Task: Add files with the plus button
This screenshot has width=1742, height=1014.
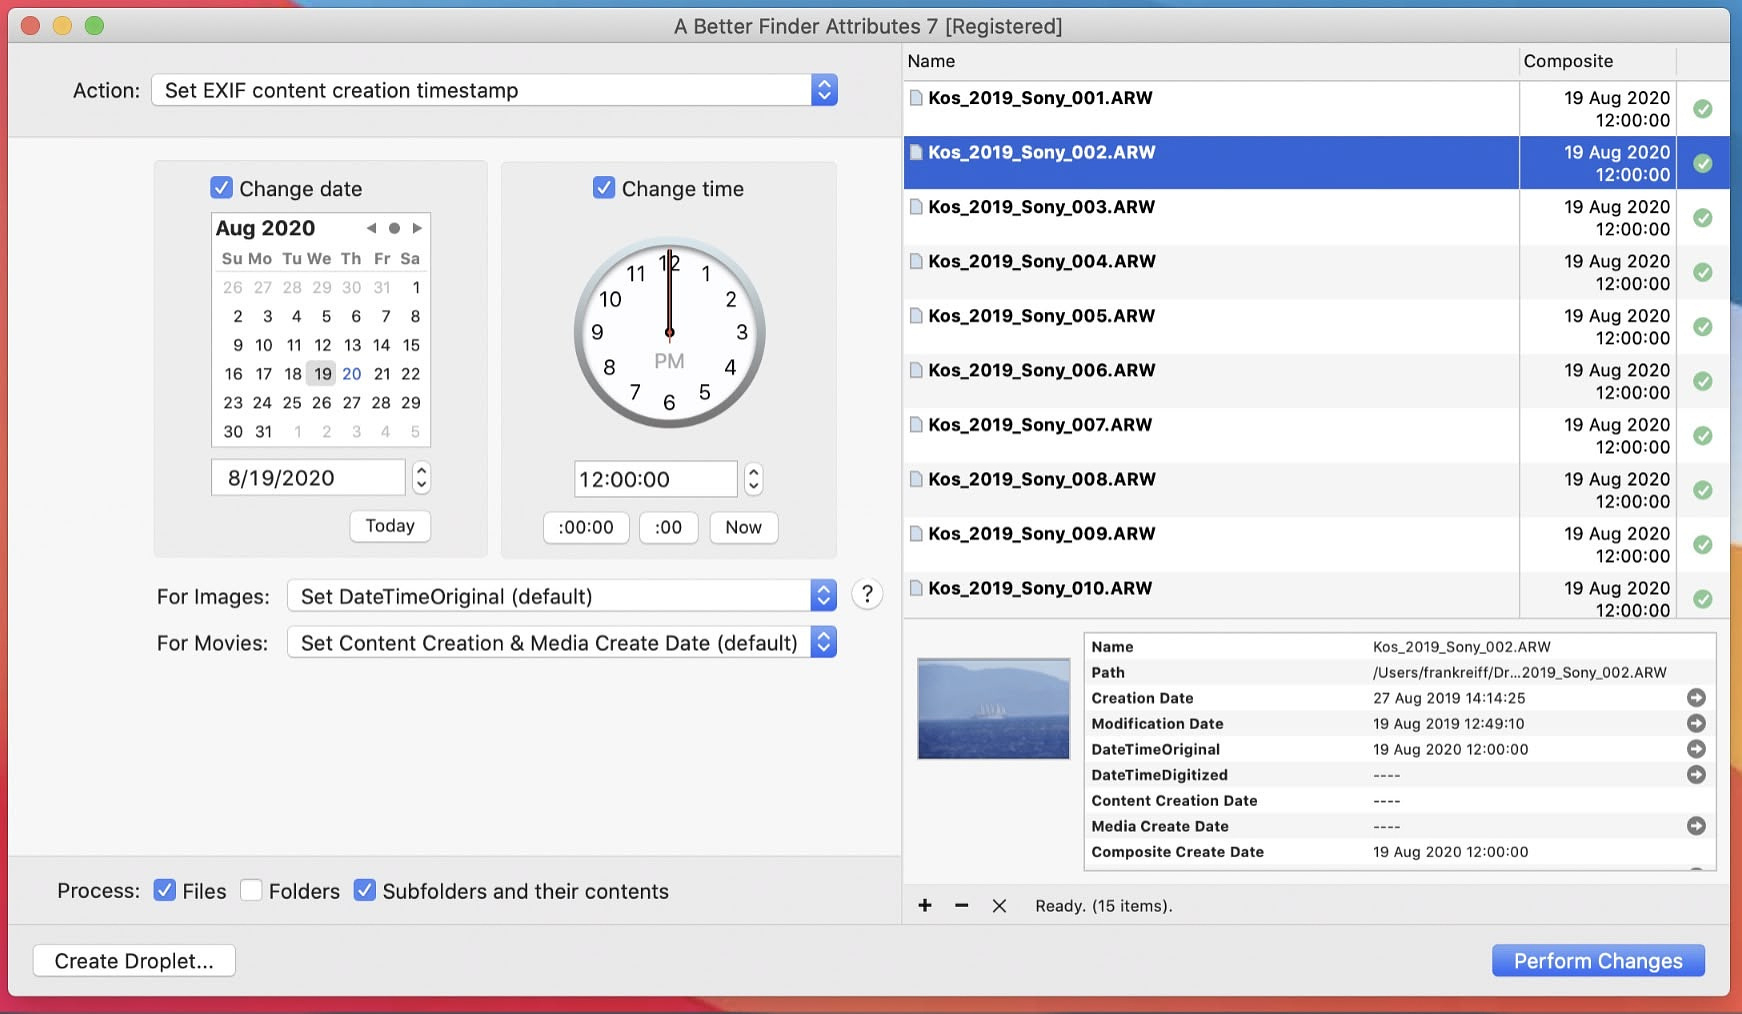Action: tap(925, 905)
